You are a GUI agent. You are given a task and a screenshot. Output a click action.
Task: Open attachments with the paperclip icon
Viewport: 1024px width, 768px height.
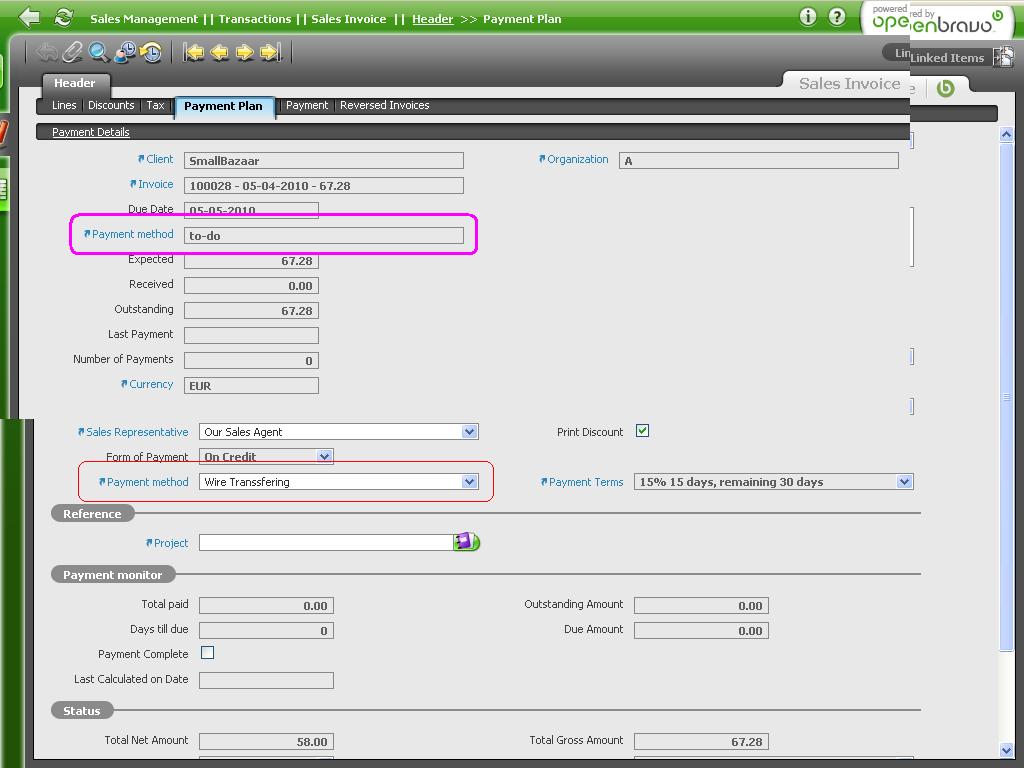(73, 52)
